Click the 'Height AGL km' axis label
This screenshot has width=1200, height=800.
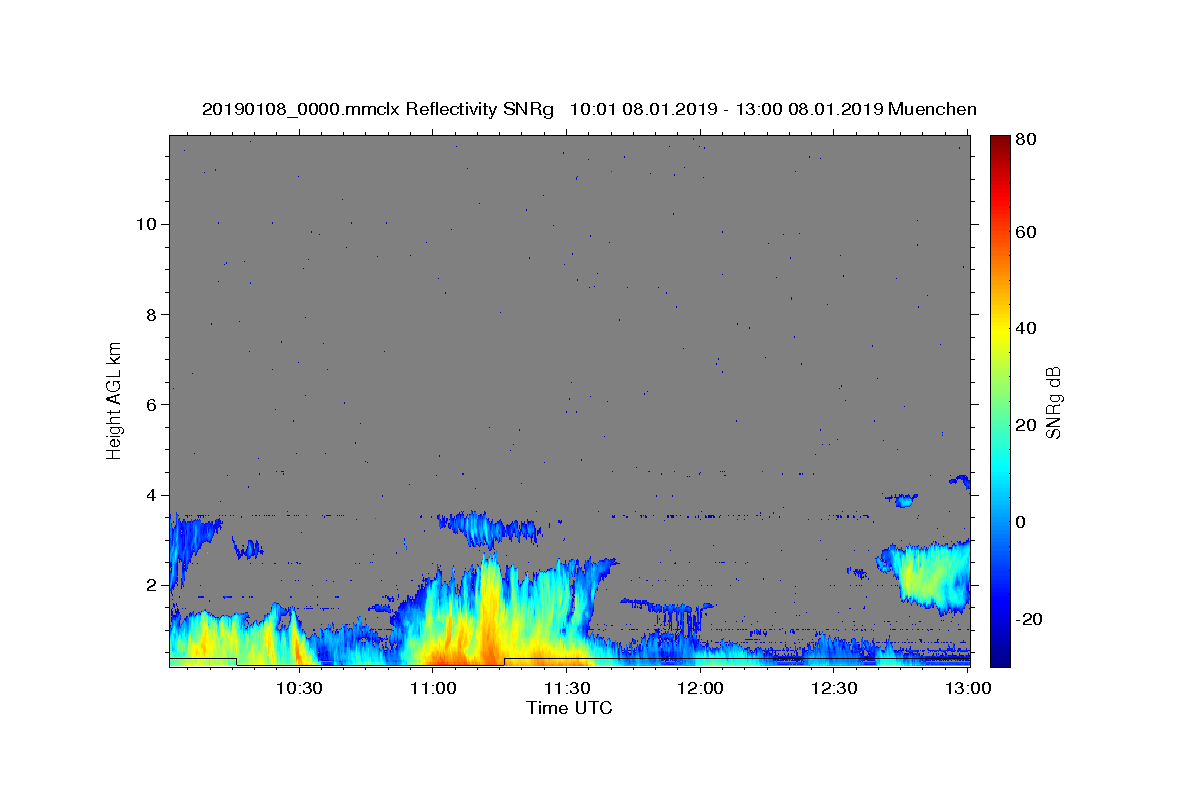point(114,399)
